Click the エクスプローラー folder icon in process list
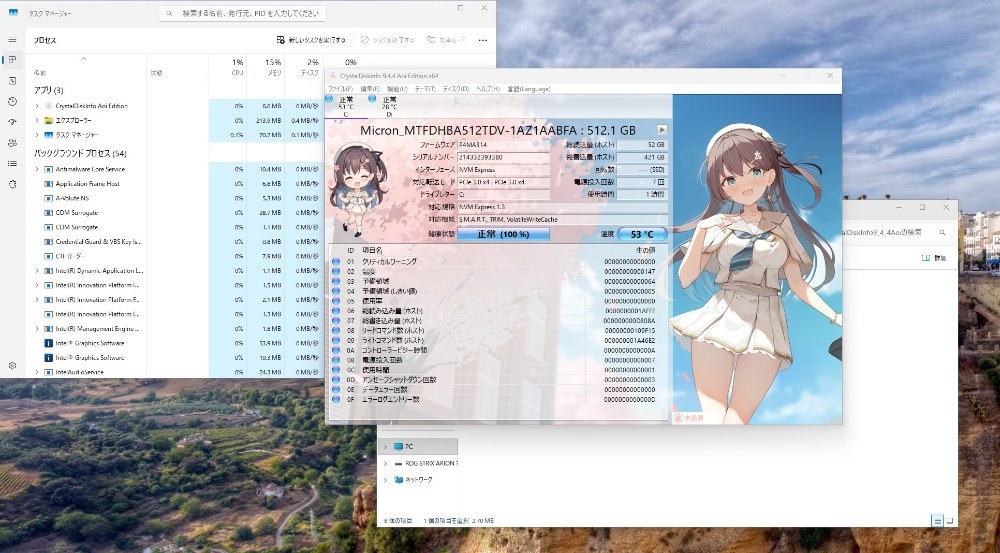 48,121
